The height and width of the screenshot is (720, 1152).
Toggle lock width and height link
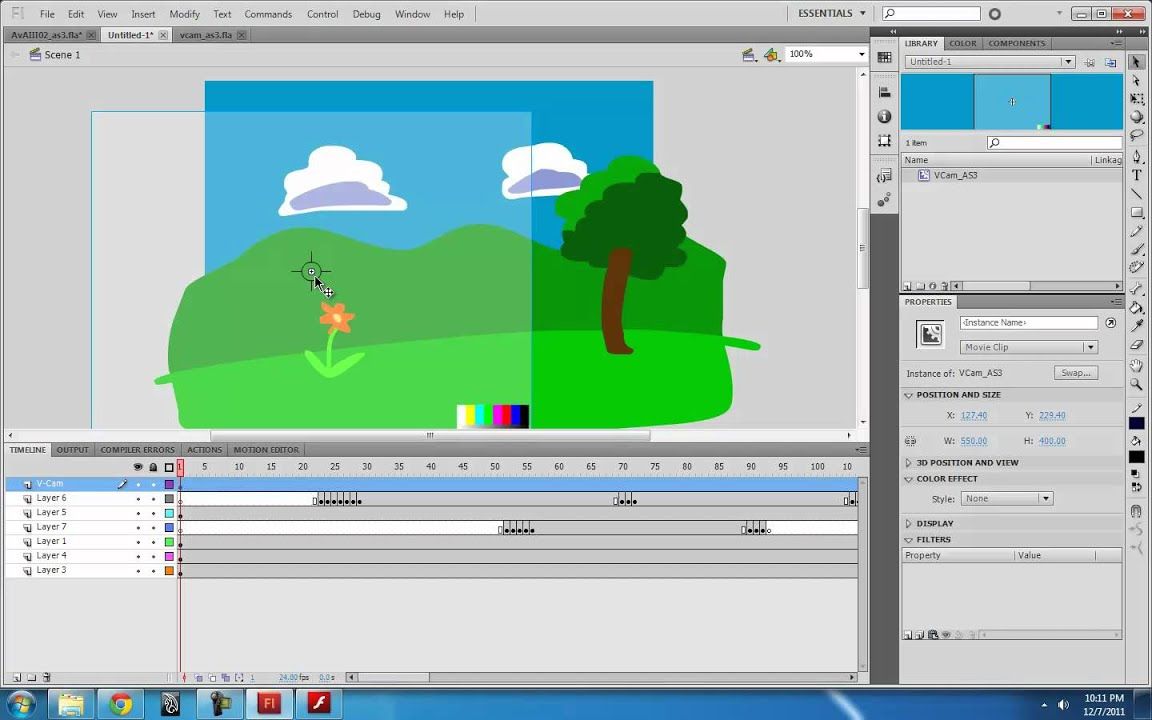(910, 441)
